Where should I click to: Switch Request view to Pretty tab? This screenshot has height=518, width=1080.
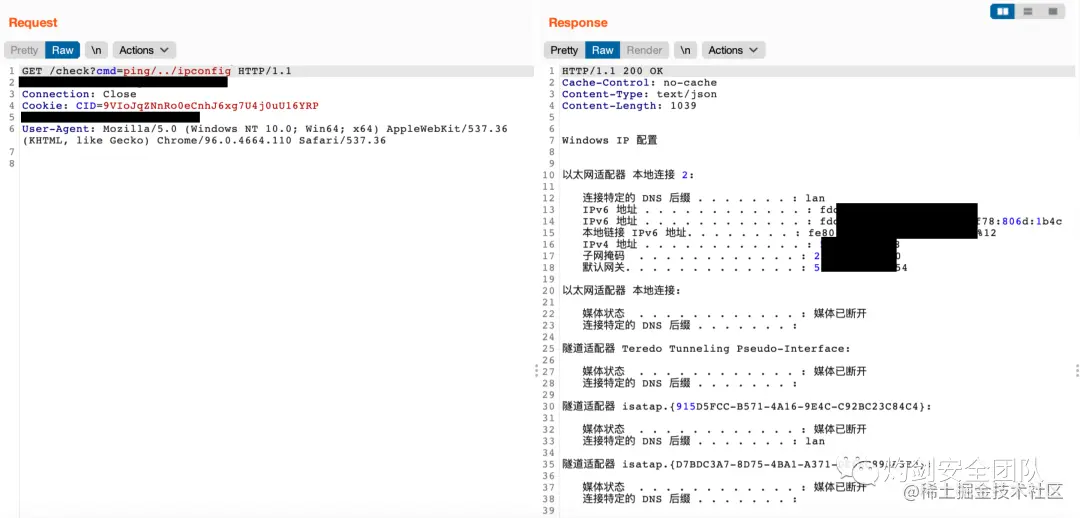[x=24, y=50]
